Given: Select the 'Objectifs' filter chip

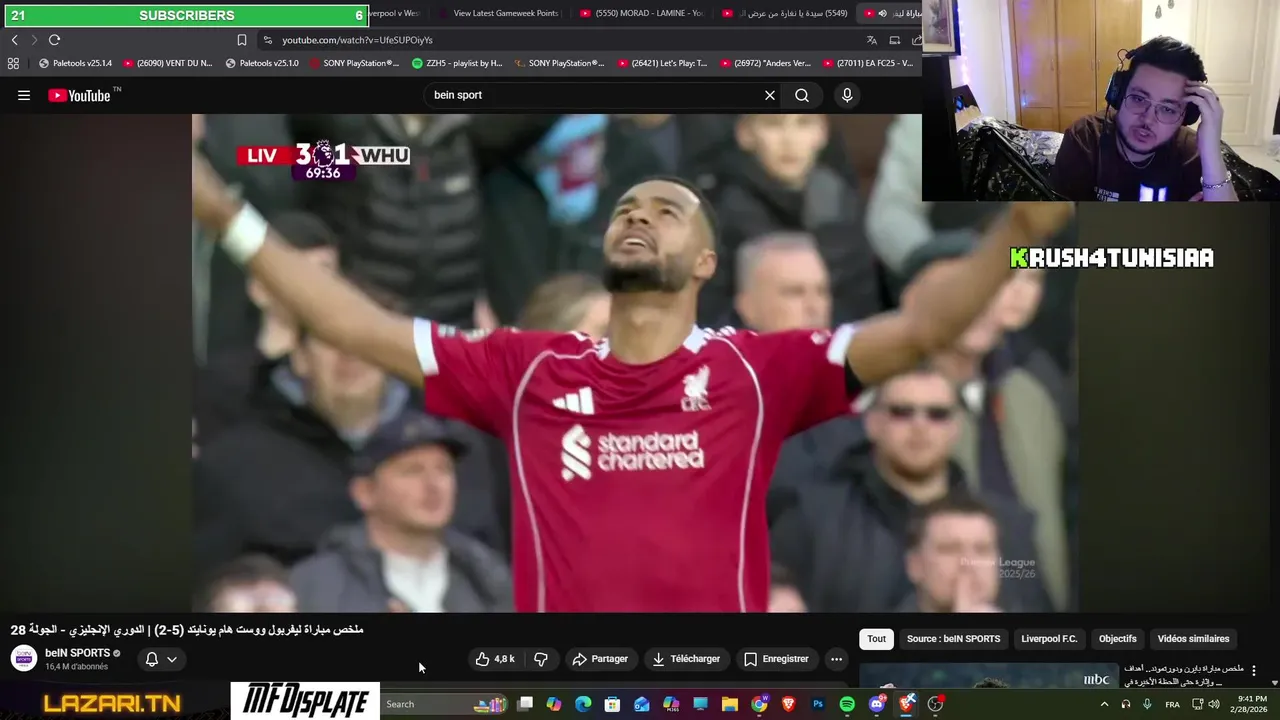Looking at the screenshot, I should point(1118,639).
